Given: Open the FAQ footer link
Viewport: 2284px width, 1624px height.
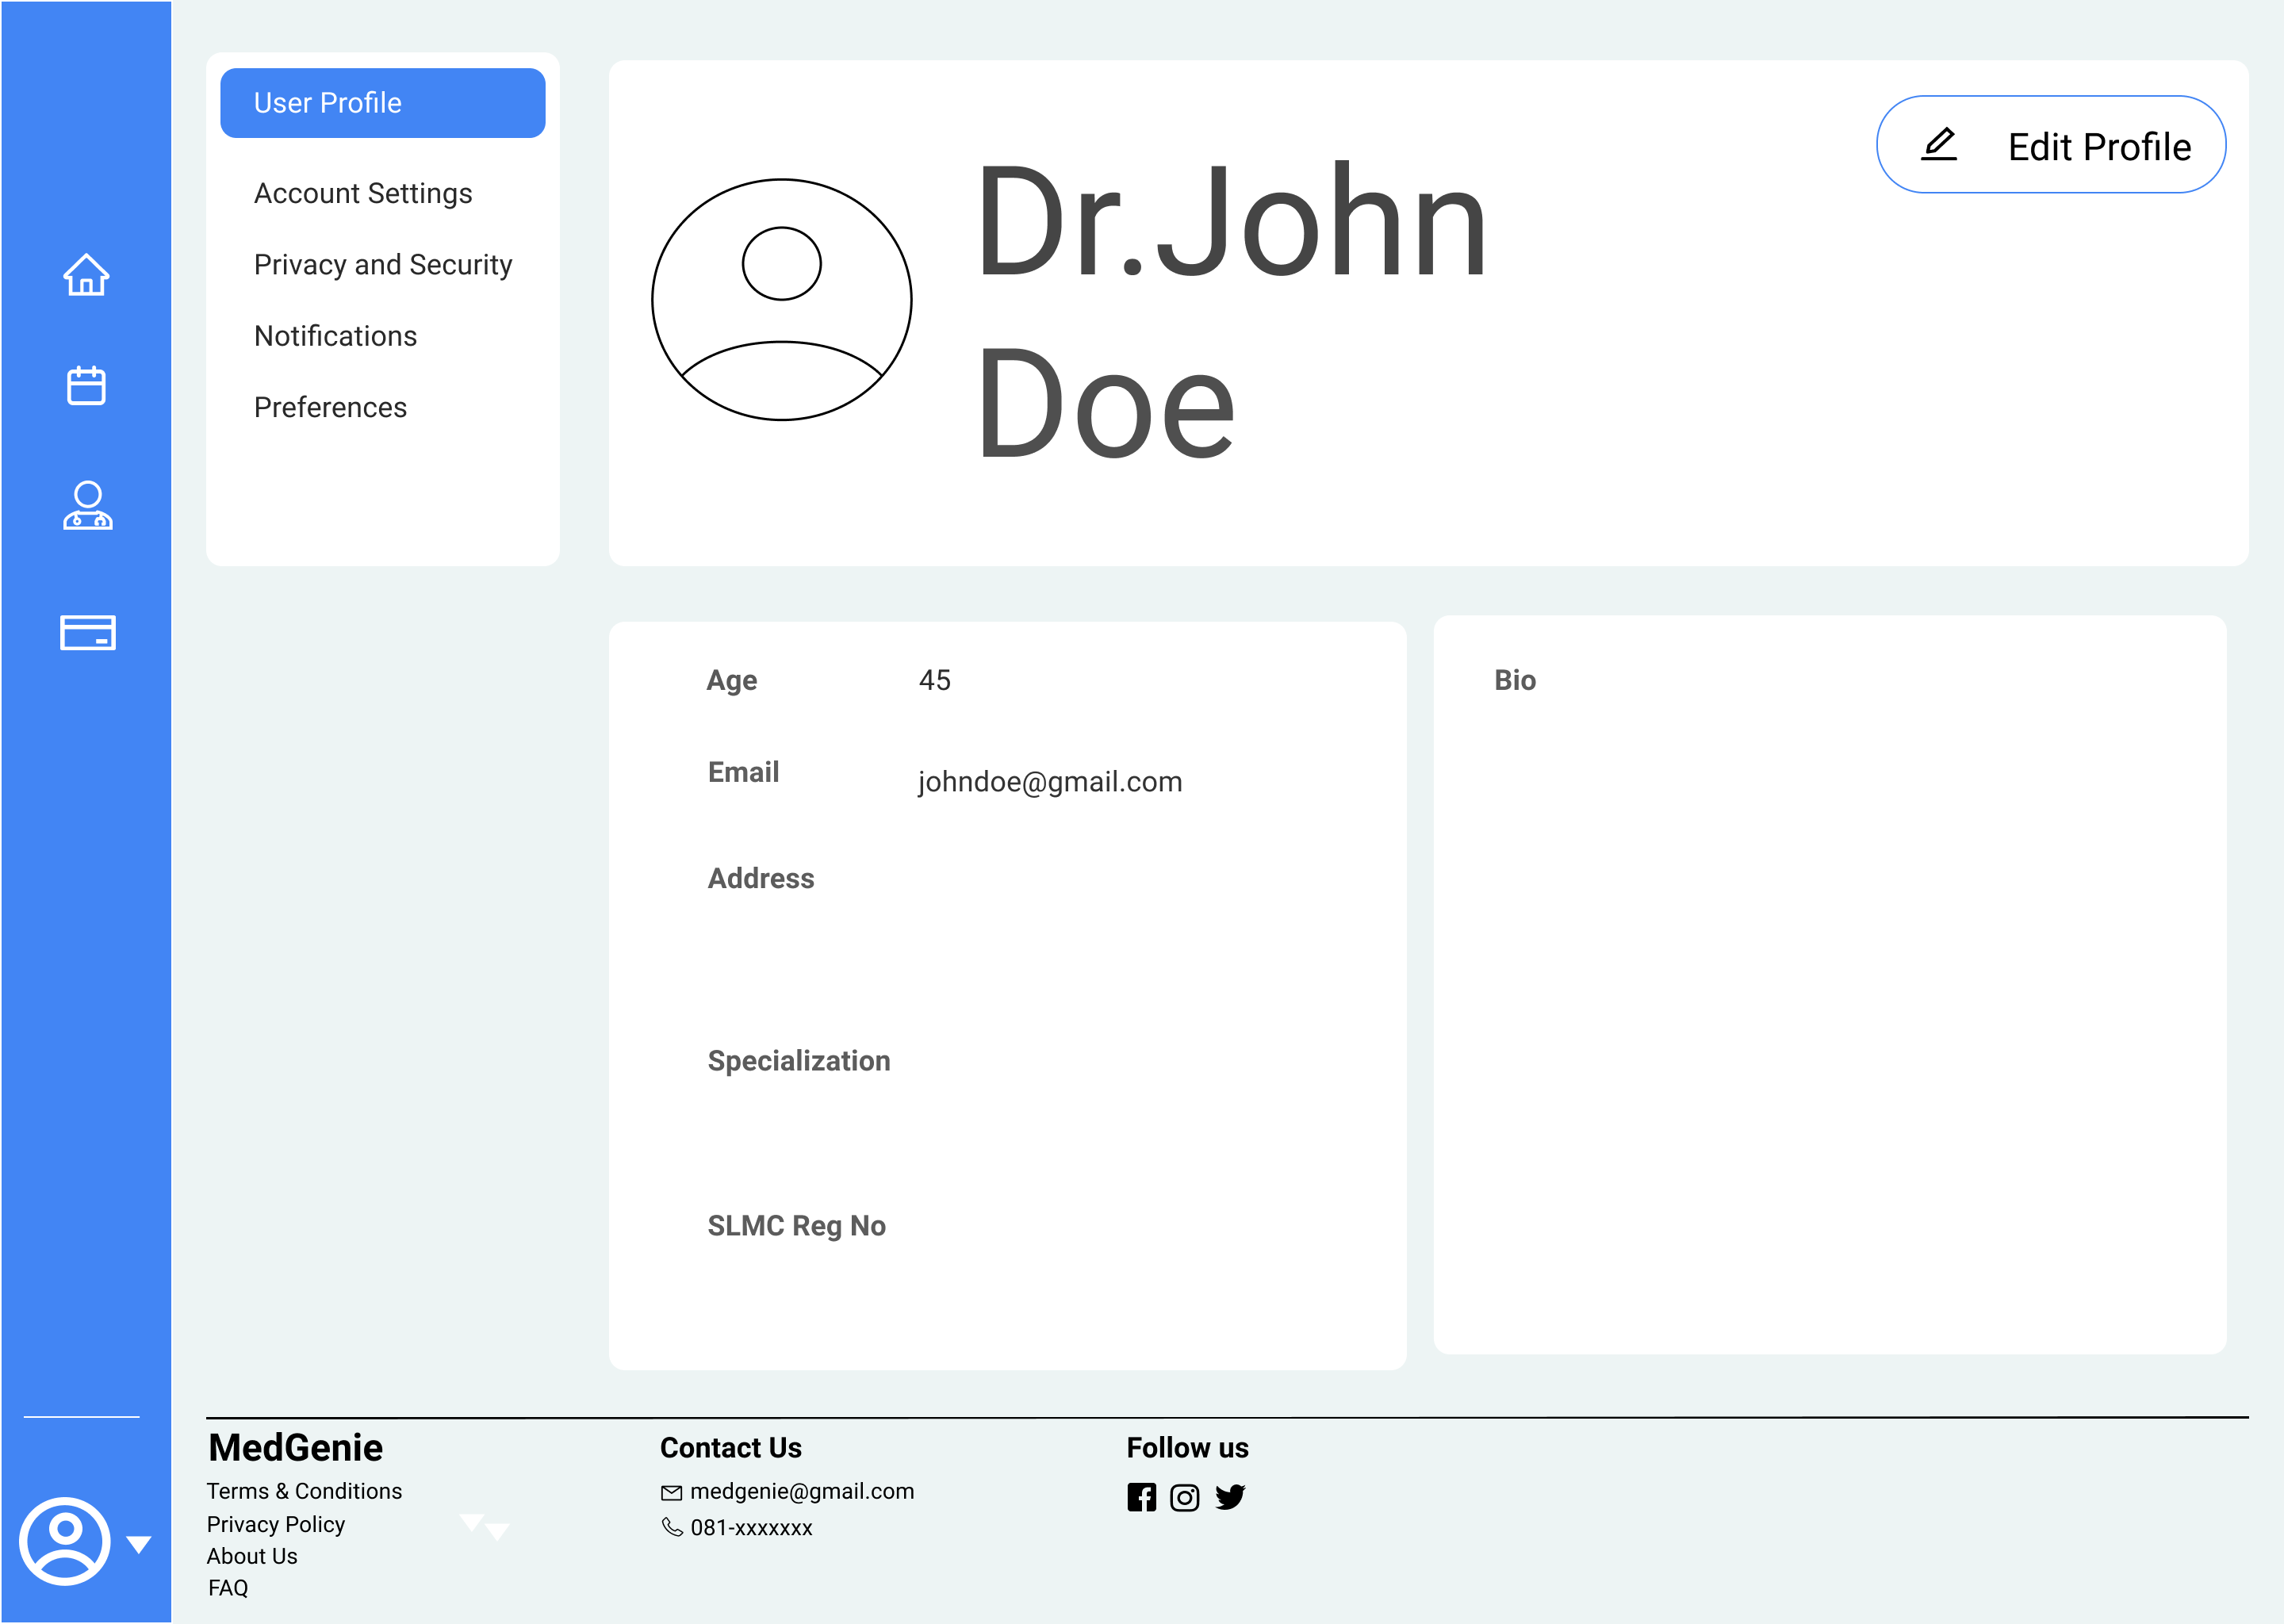Looking at the screenshot, I should click(228, 1588).
